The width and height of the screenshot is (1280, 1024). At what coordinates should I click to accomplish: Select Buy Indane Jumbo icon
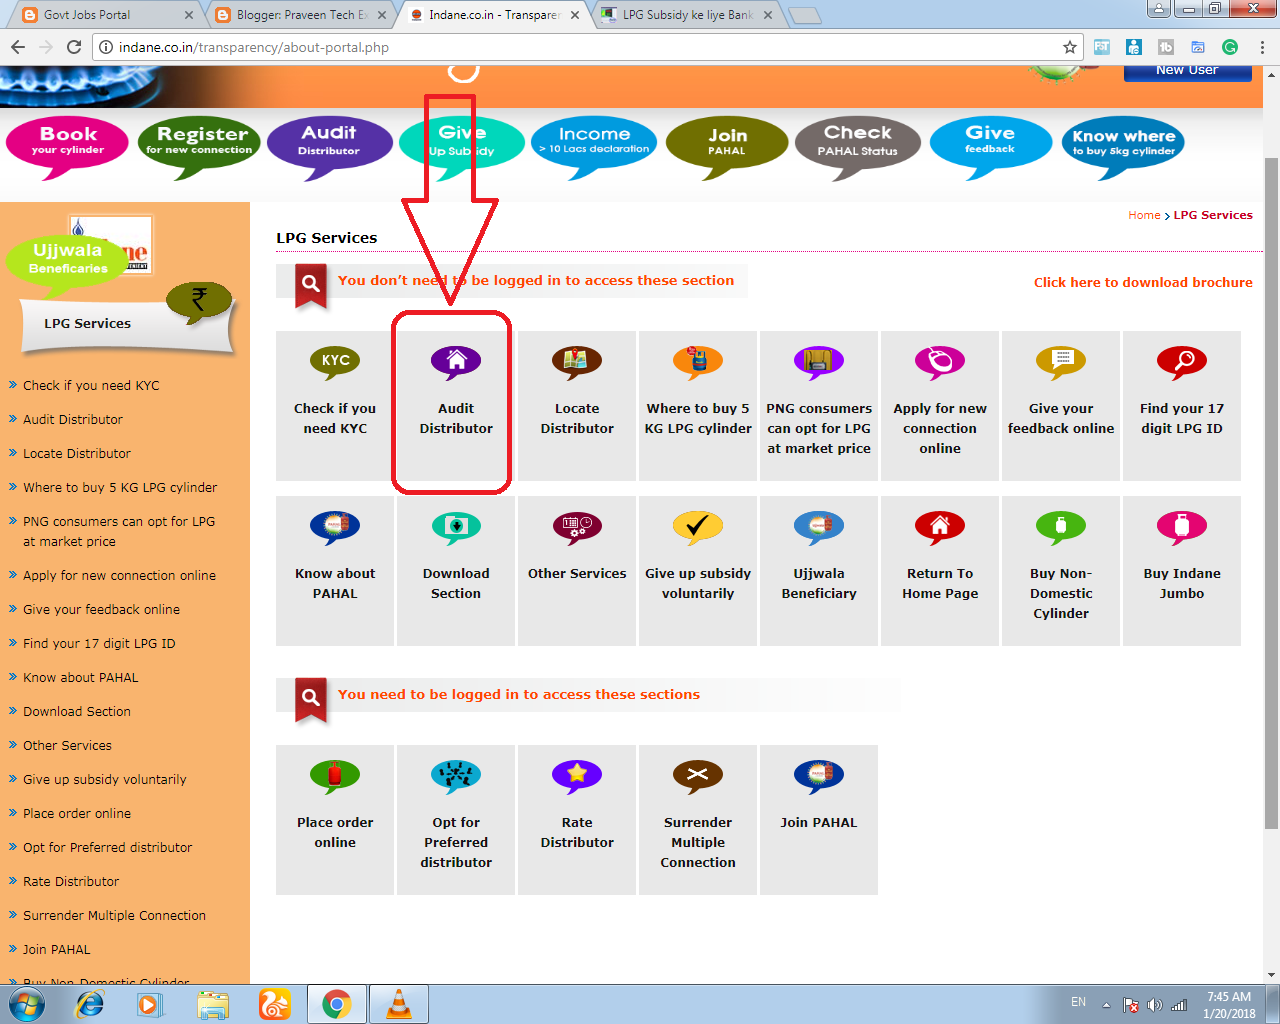point(1182,527)
